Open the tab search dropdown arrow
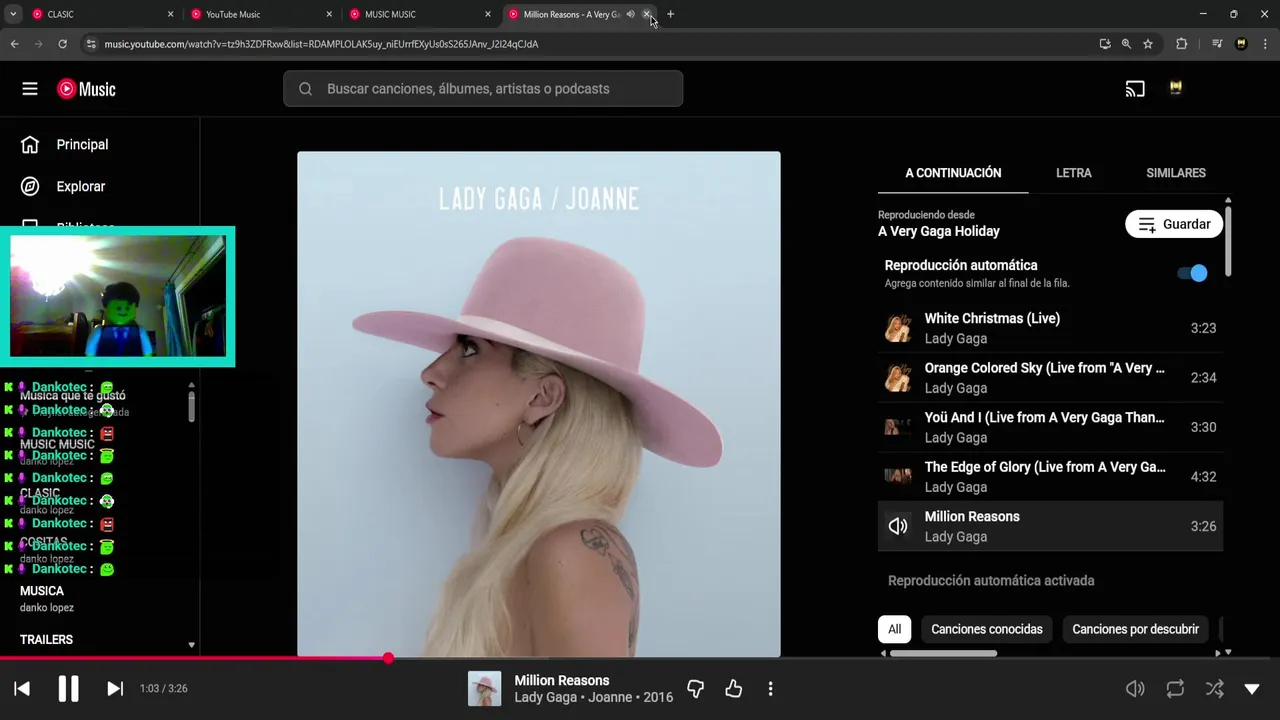Screen dimensions: 1280x720 click(x=13, y=14)
